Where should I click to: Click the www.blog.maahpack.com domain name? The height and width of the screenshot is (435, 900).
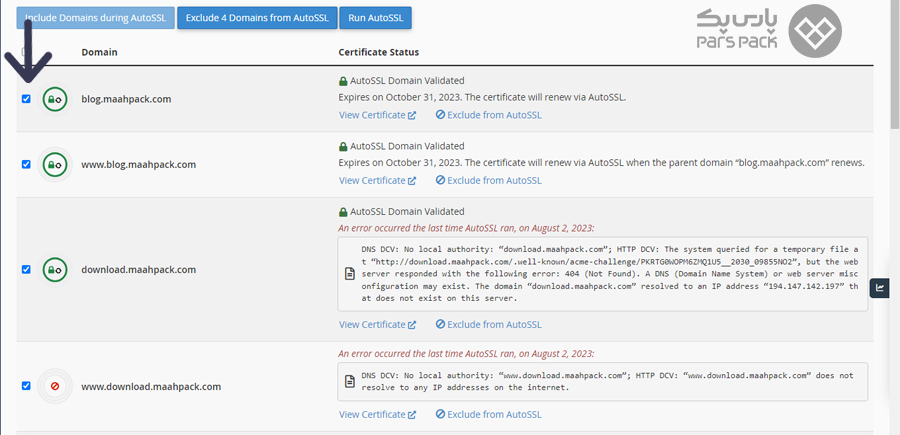pos(138,164)
